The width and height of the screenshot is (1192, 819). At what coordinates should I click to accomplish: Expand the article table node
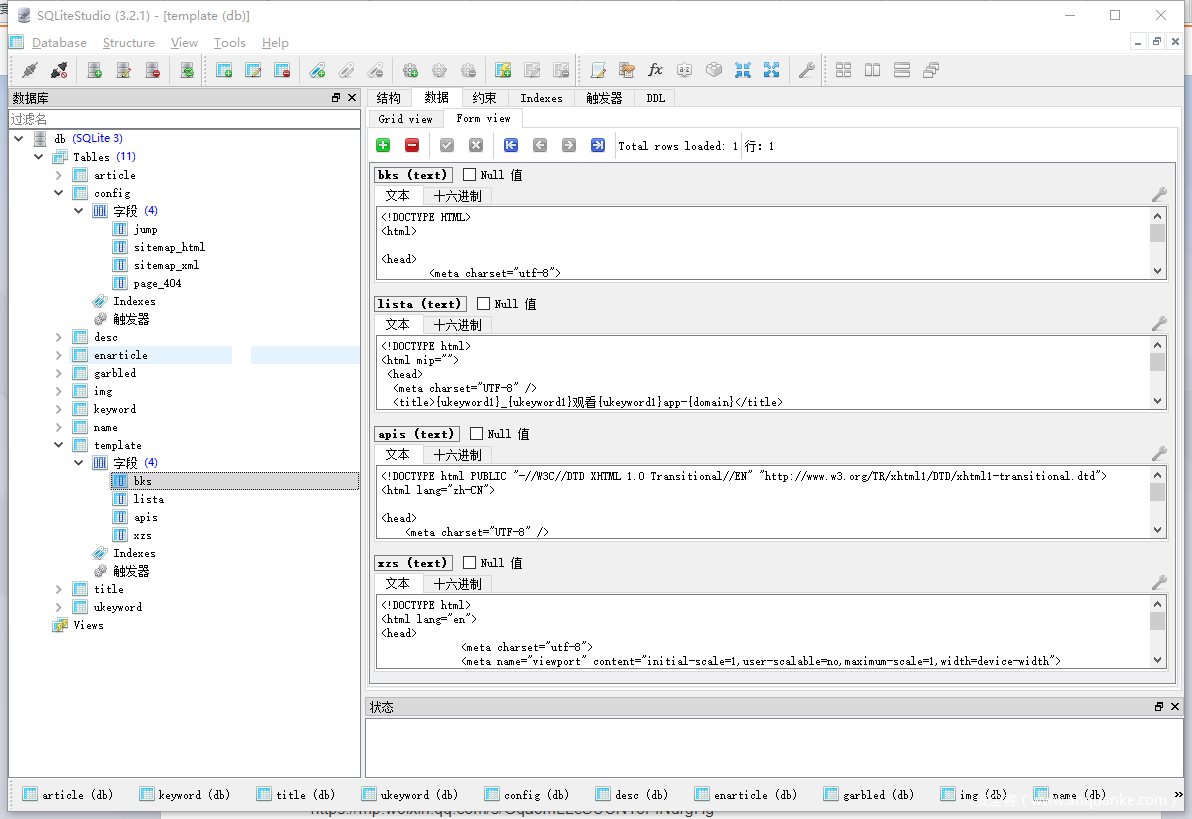coord(59,175)
